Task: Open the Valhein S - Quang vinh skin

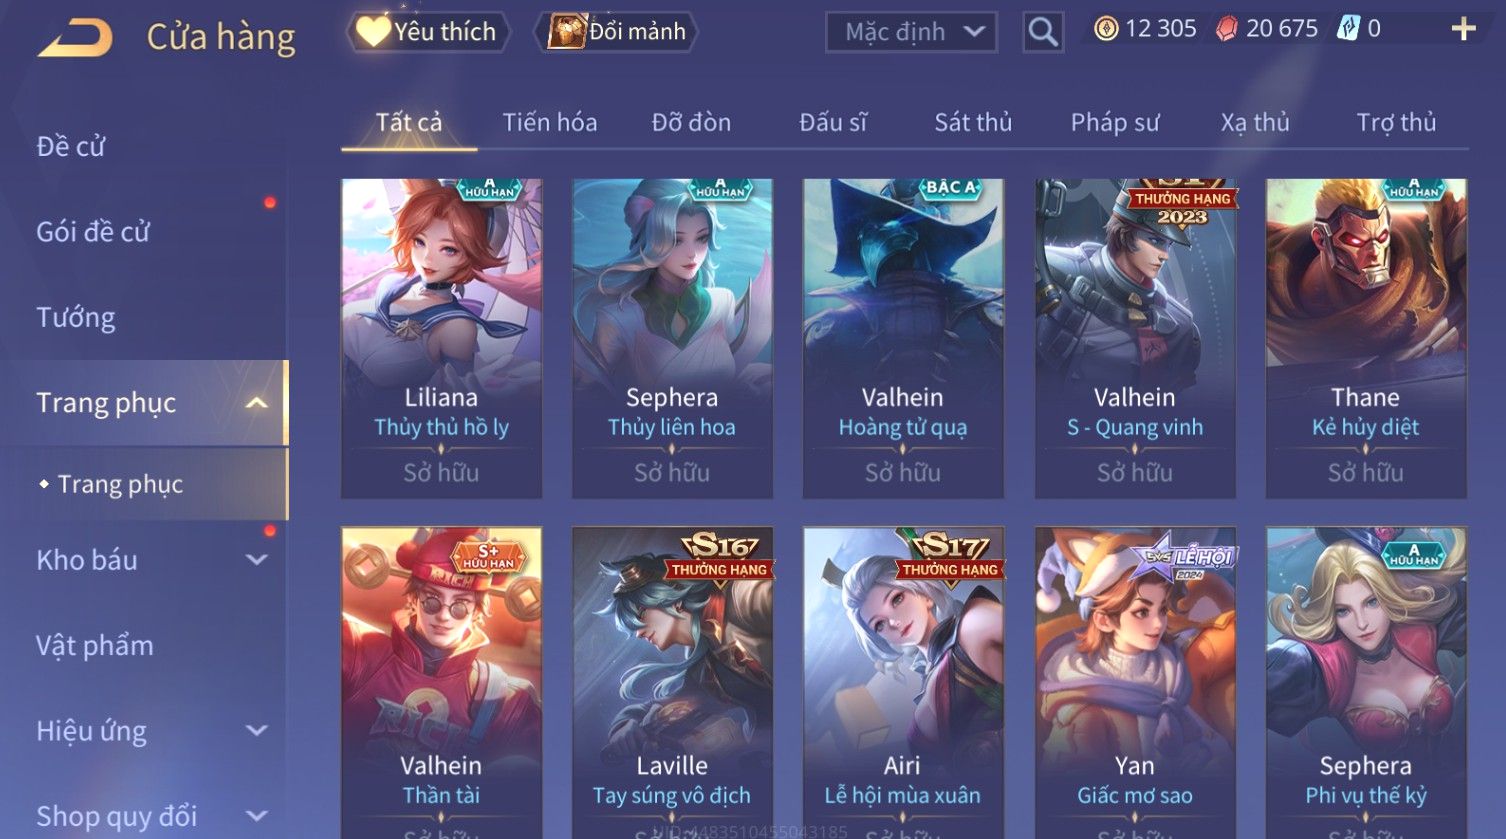Action: (1135, 338)
